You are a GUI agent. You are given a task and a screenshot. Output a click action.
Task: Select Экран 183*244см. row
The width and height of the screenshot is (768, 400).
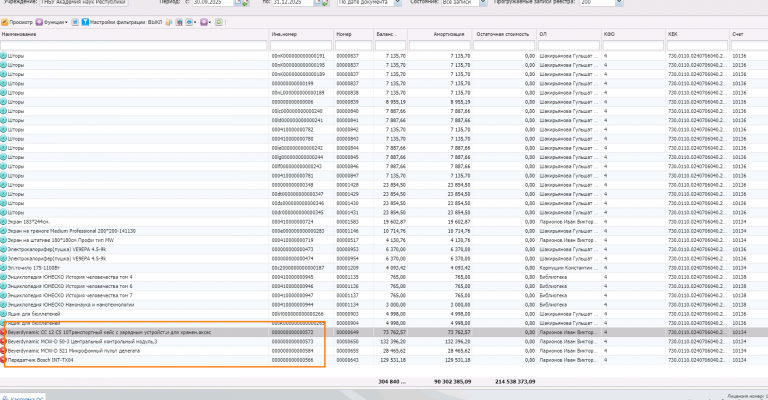(384, 222)
